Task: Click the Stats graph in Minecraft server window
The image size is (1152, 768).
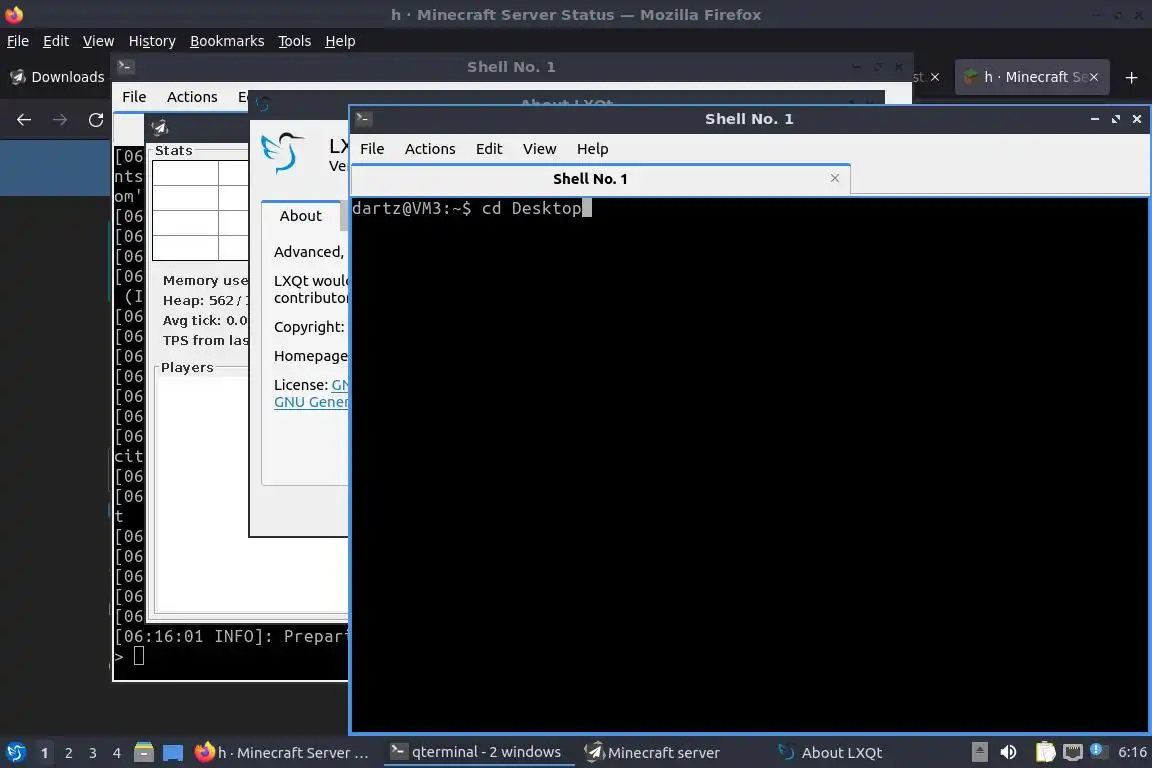Action: (200, 210)
